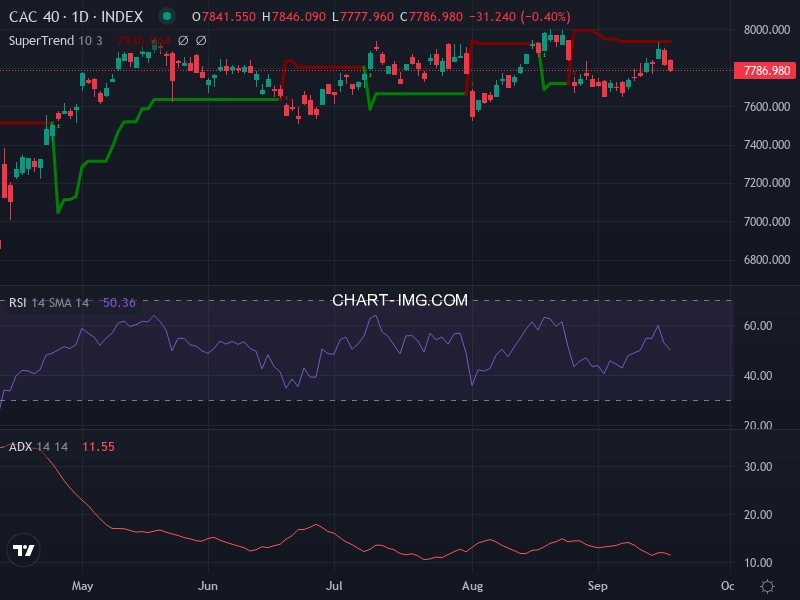Click second null symbol beside SuperTrend value

pos(200,40)
